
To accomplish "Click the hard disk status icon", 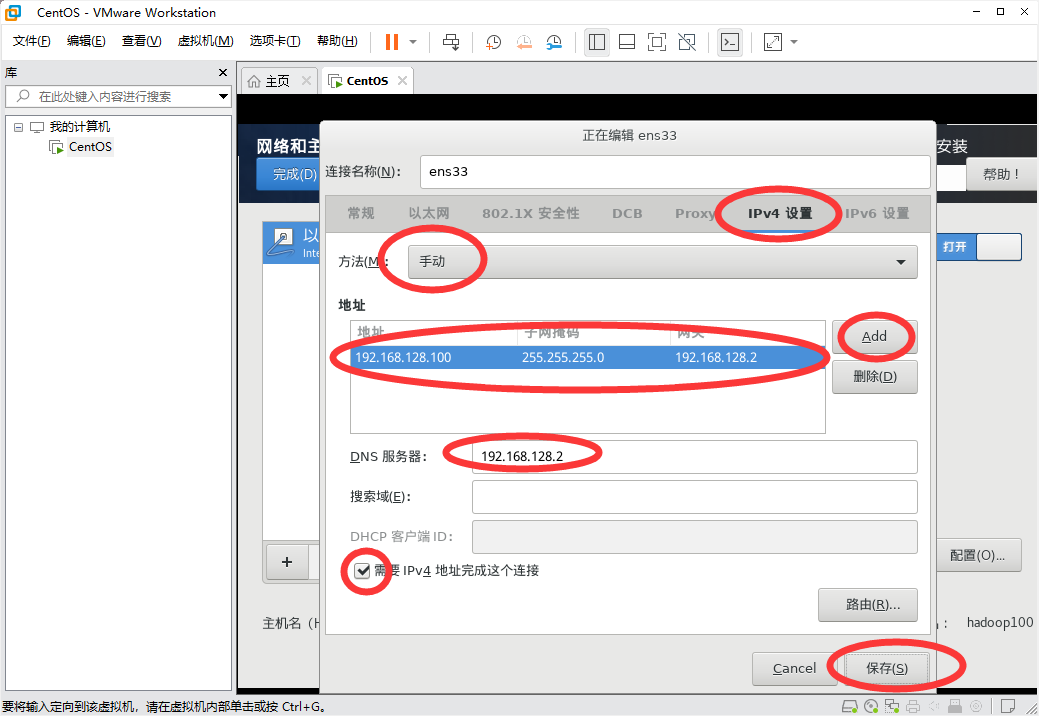I will (849, 706).
